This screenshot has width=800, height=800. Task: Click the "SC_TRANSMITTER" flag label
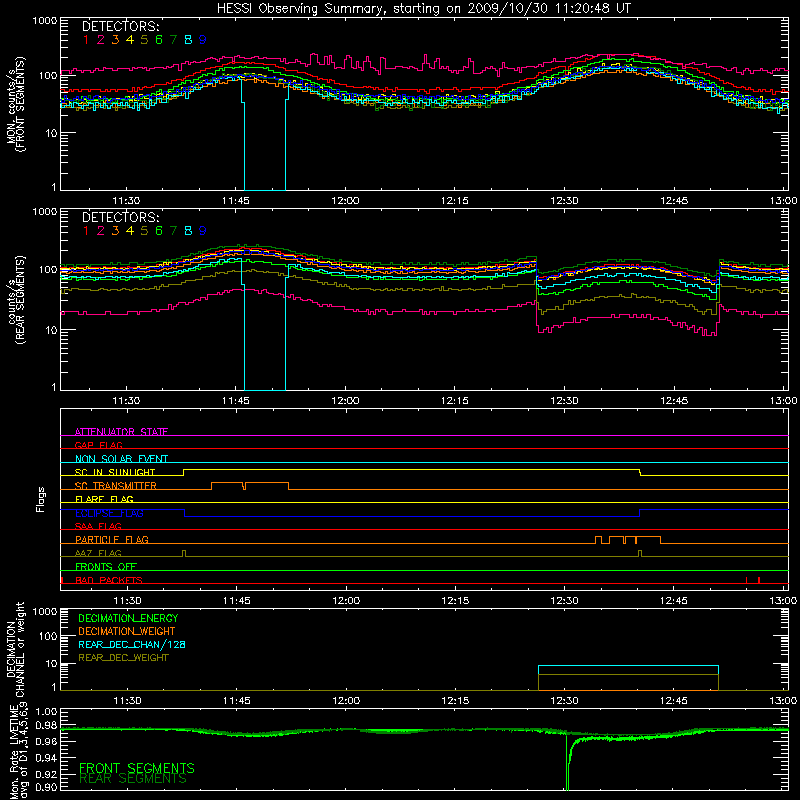pyautogui.click(x=116, y=486)
